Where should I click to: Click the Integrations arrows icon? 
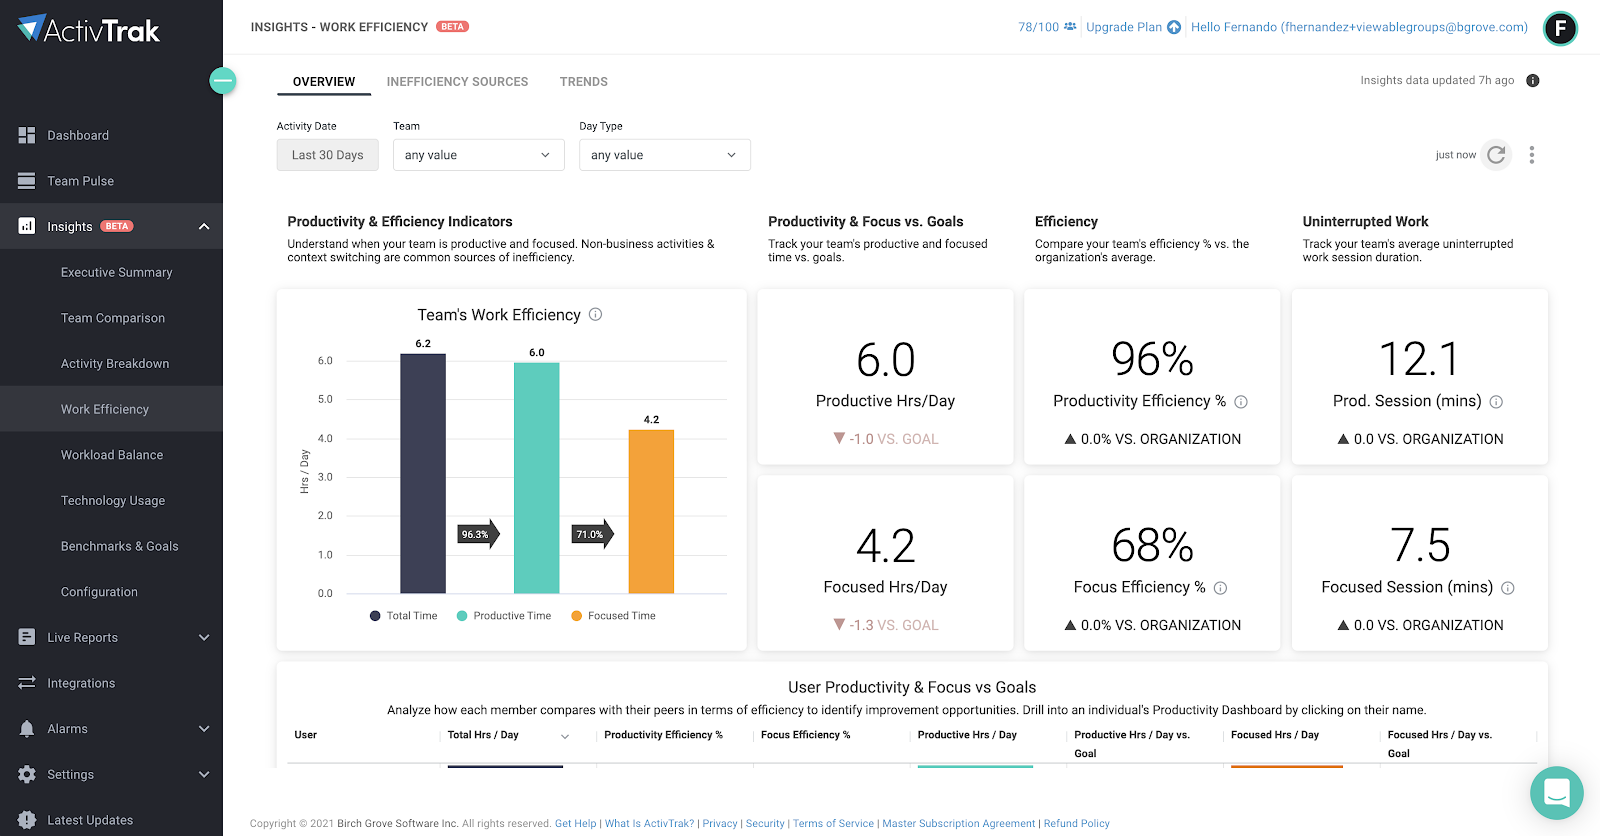(x=27, y=683)
